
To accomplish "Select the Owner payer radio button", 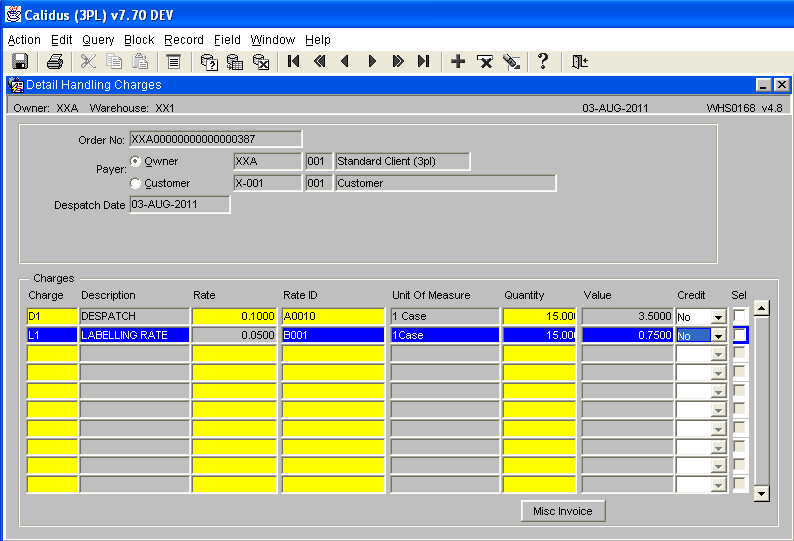I will tap(135, 161).
